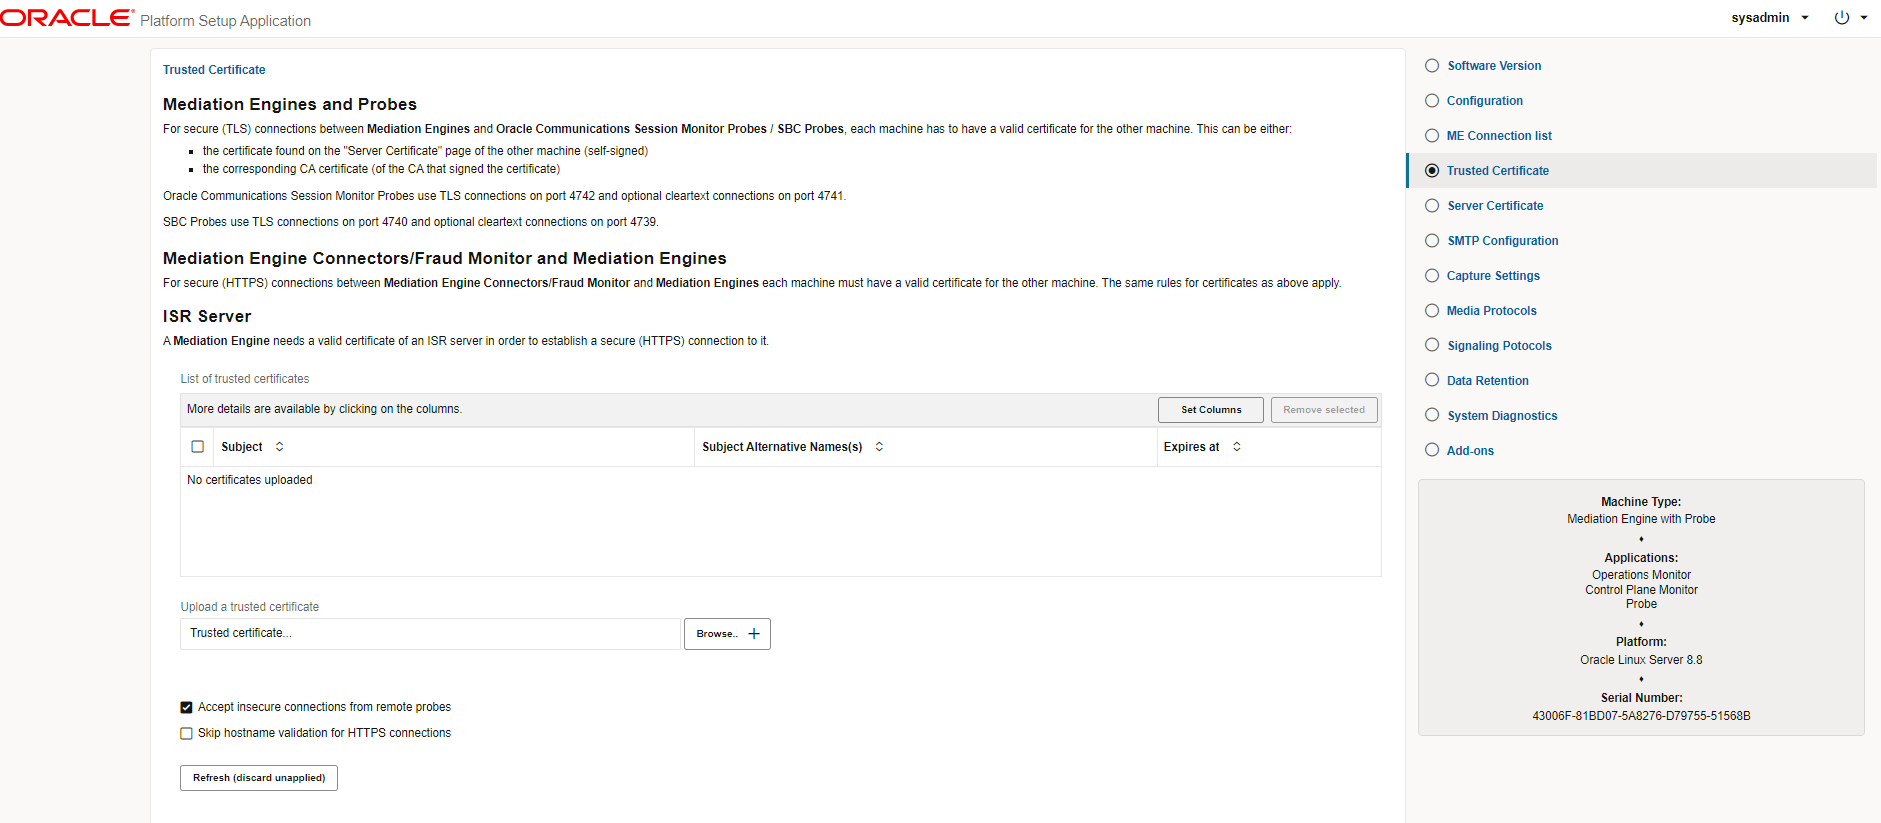Click the Remove selected button

[1324, 410]
